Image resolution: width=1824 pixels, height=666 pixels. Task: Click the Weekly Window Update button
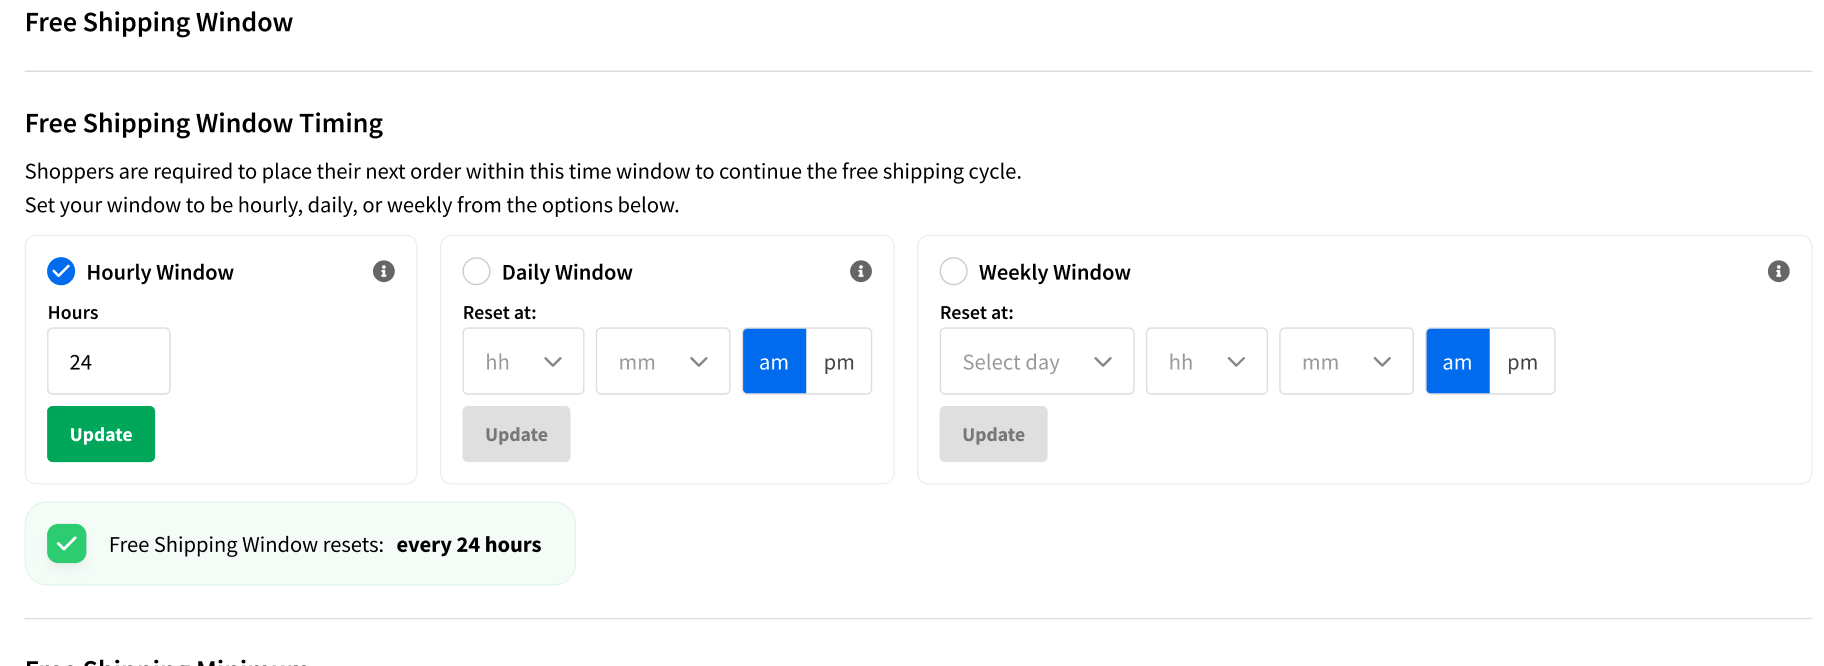coord(993,434)
